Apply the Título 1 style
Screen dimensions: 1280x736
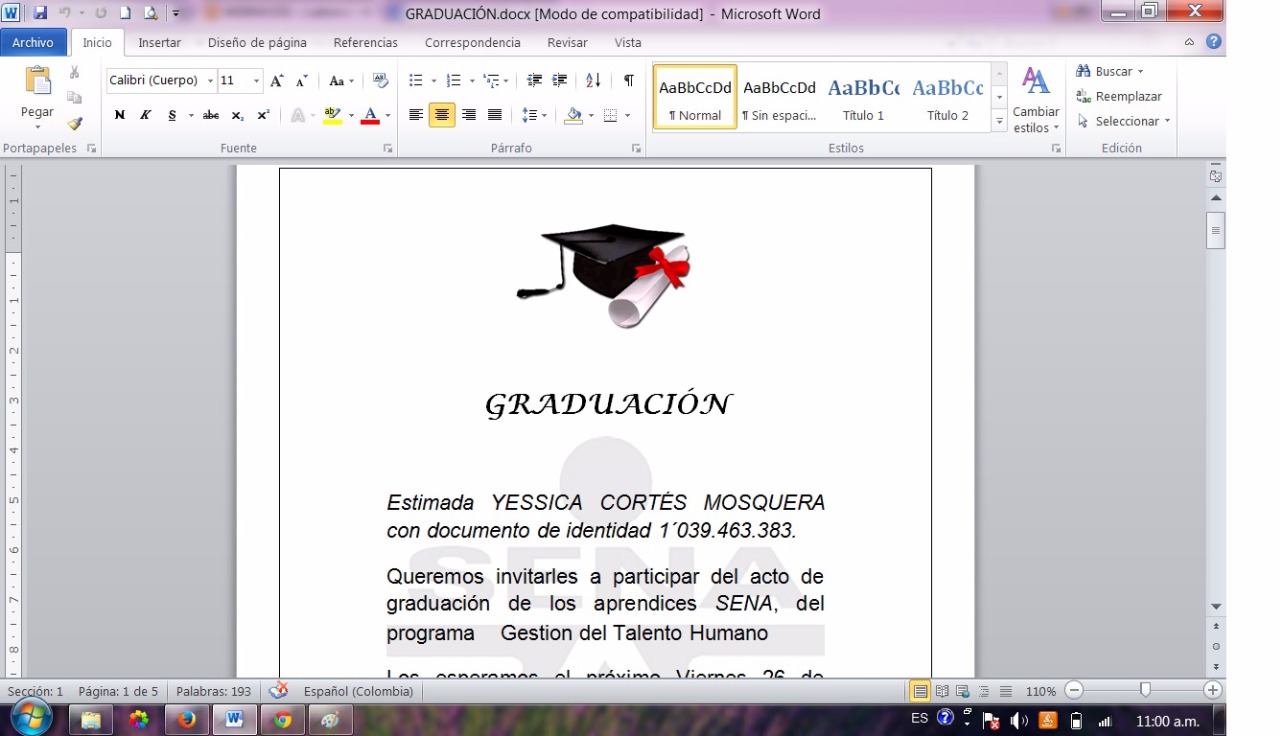tap(863, 97)
